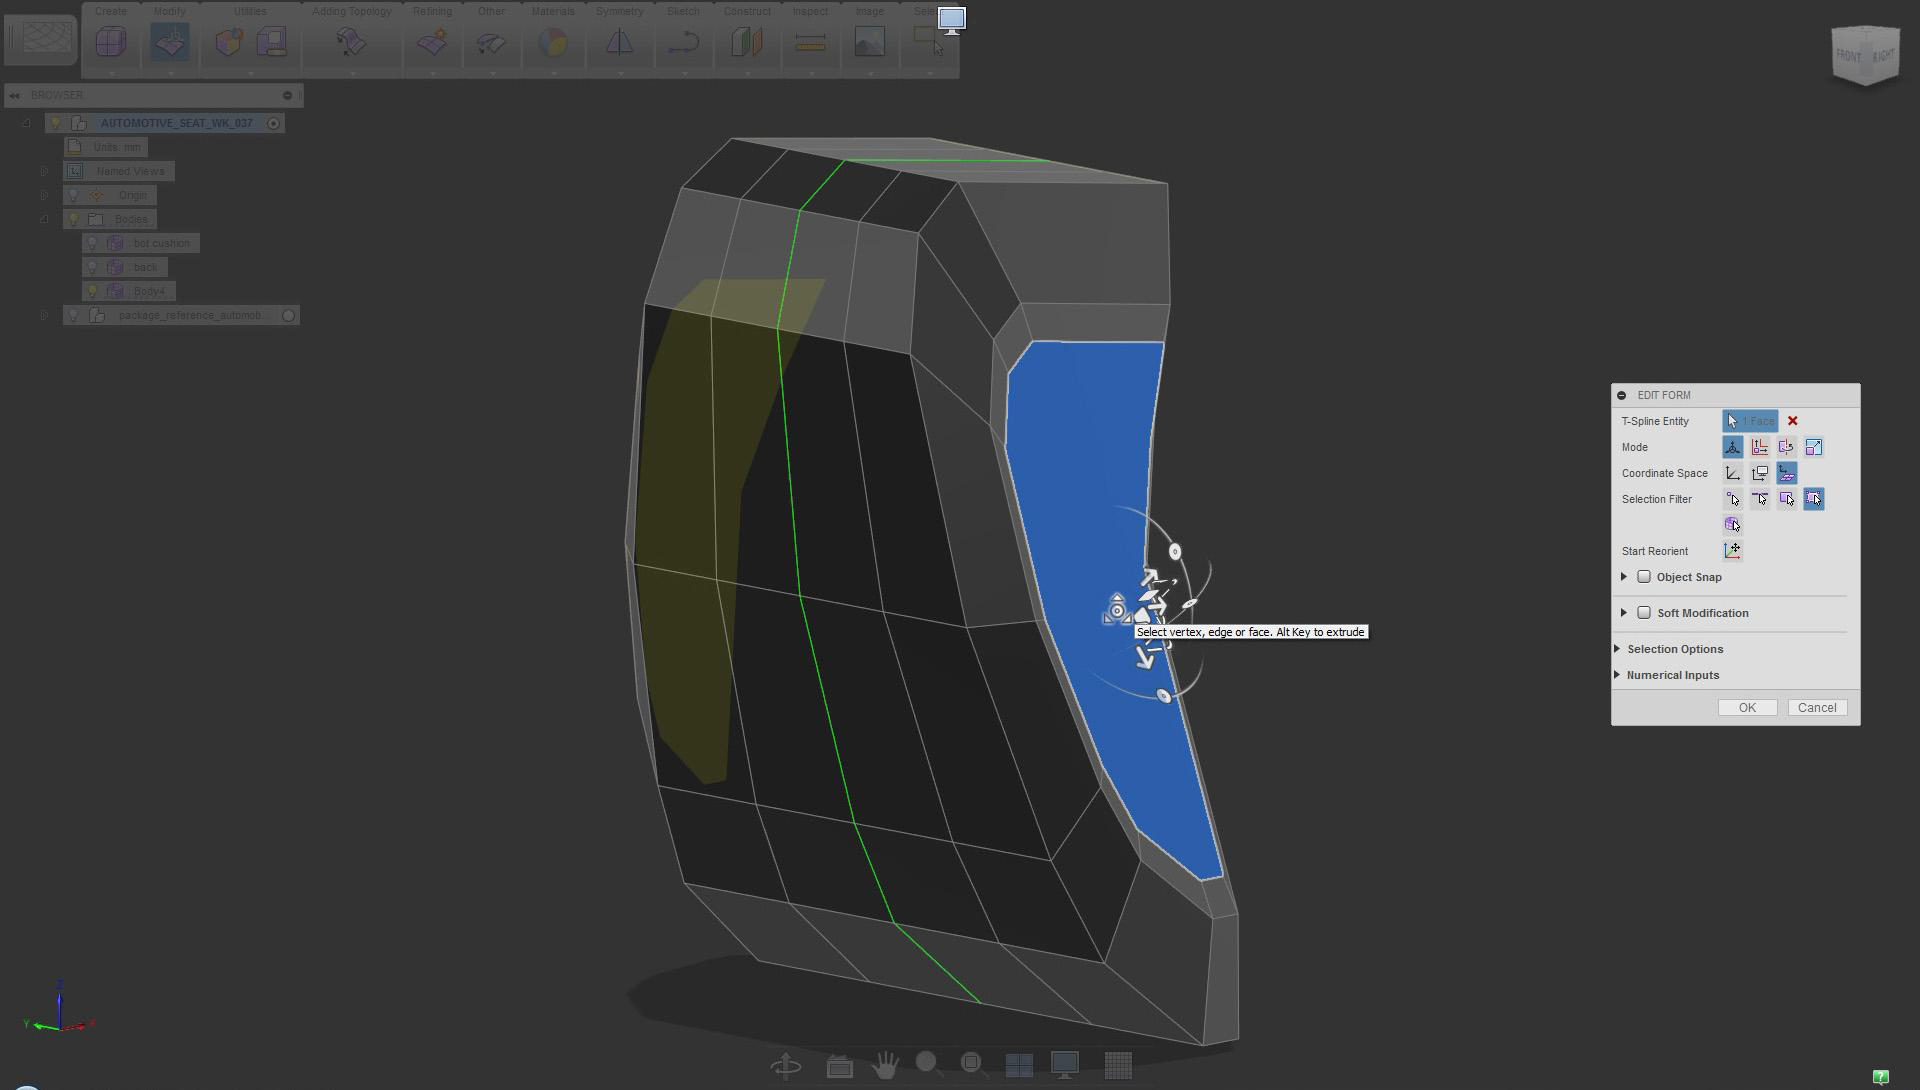Toggle visibility bulb of Body4

(x=92, y=291)
